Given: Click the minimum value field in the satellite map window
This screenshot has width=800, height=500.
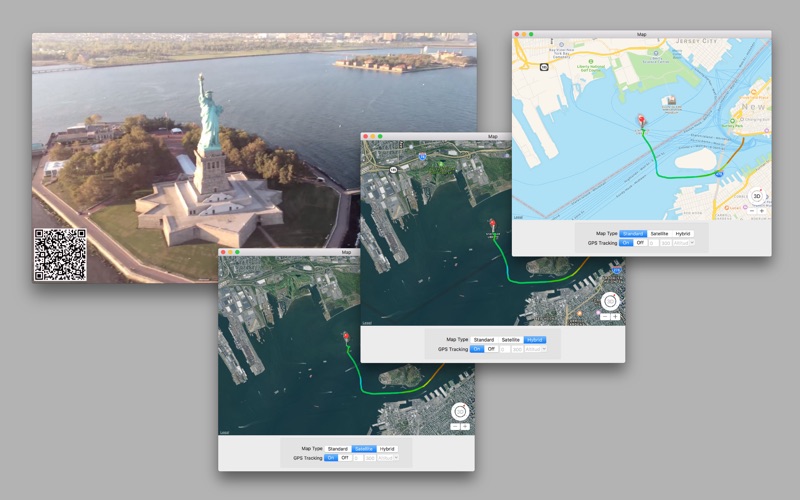Looking at the screenshot, I should tap(358, 458).
